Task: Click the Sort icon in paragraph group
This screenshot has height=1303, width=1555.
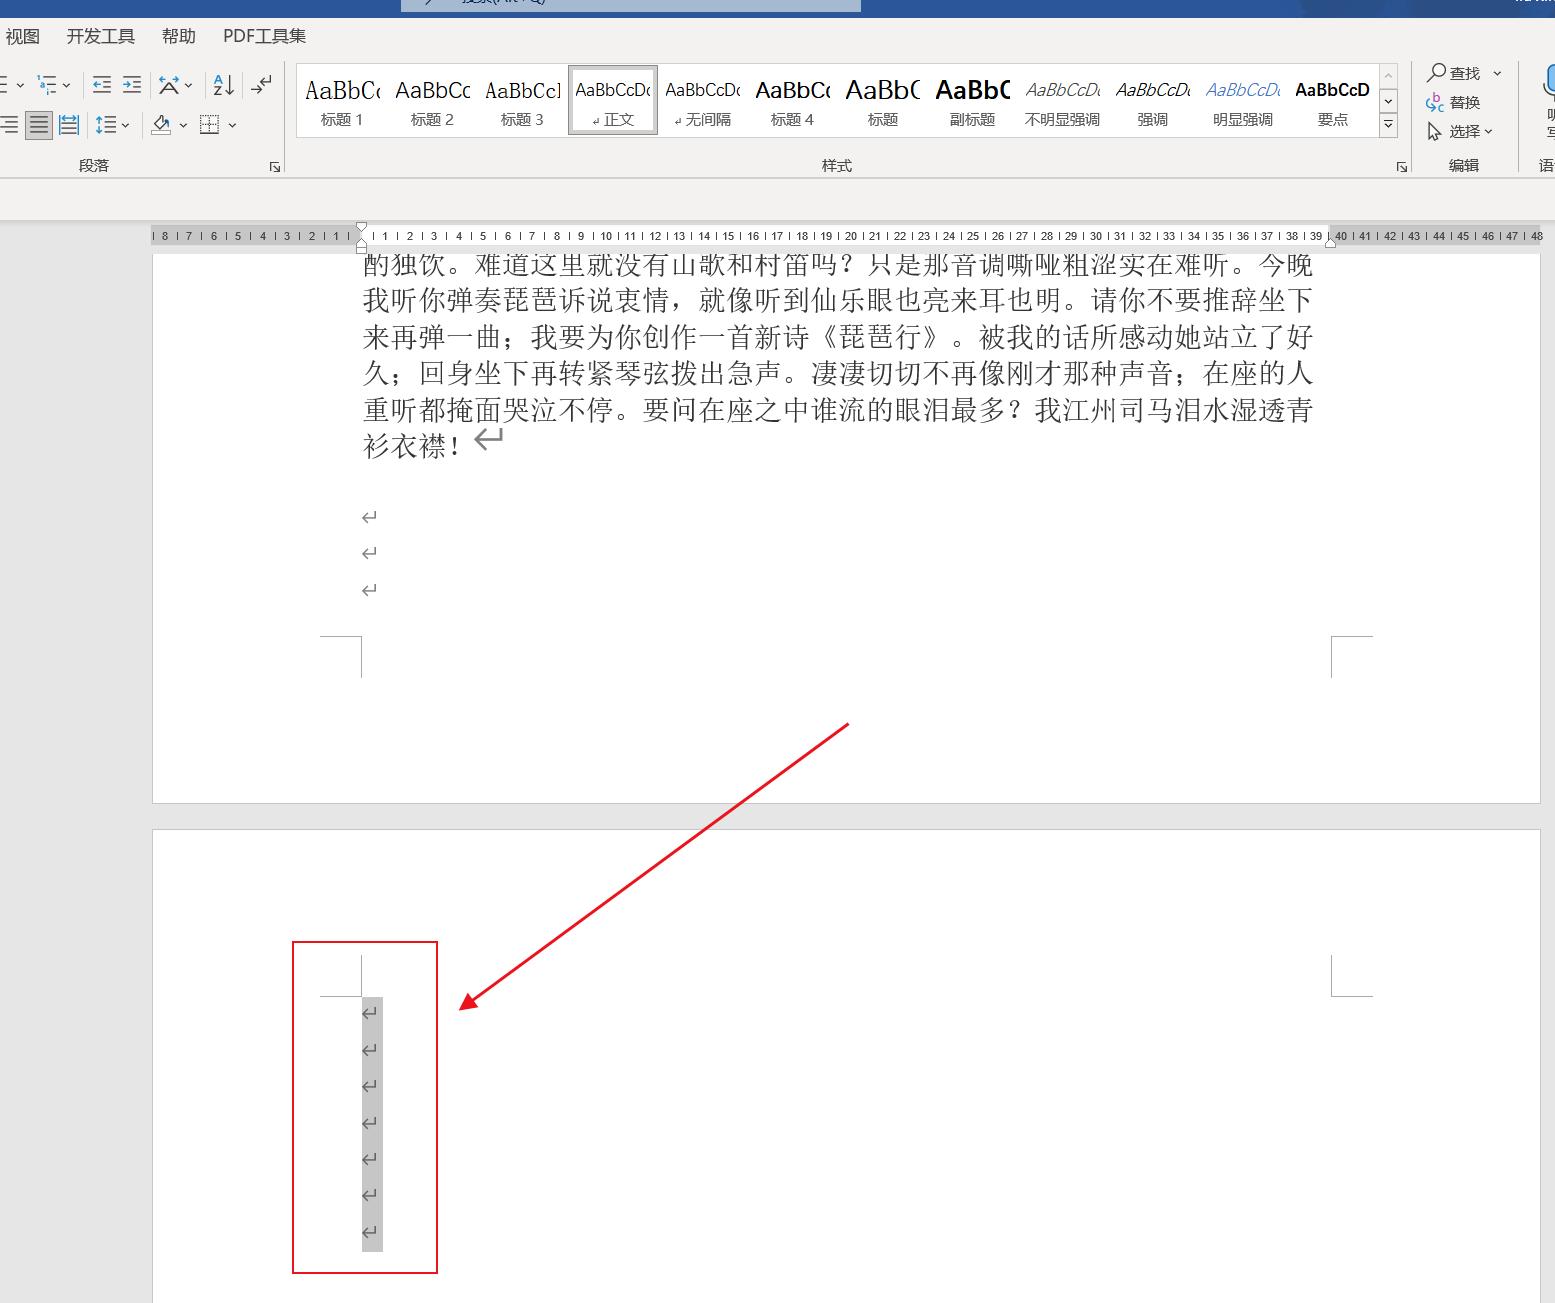Action: (x=222, y=84)
